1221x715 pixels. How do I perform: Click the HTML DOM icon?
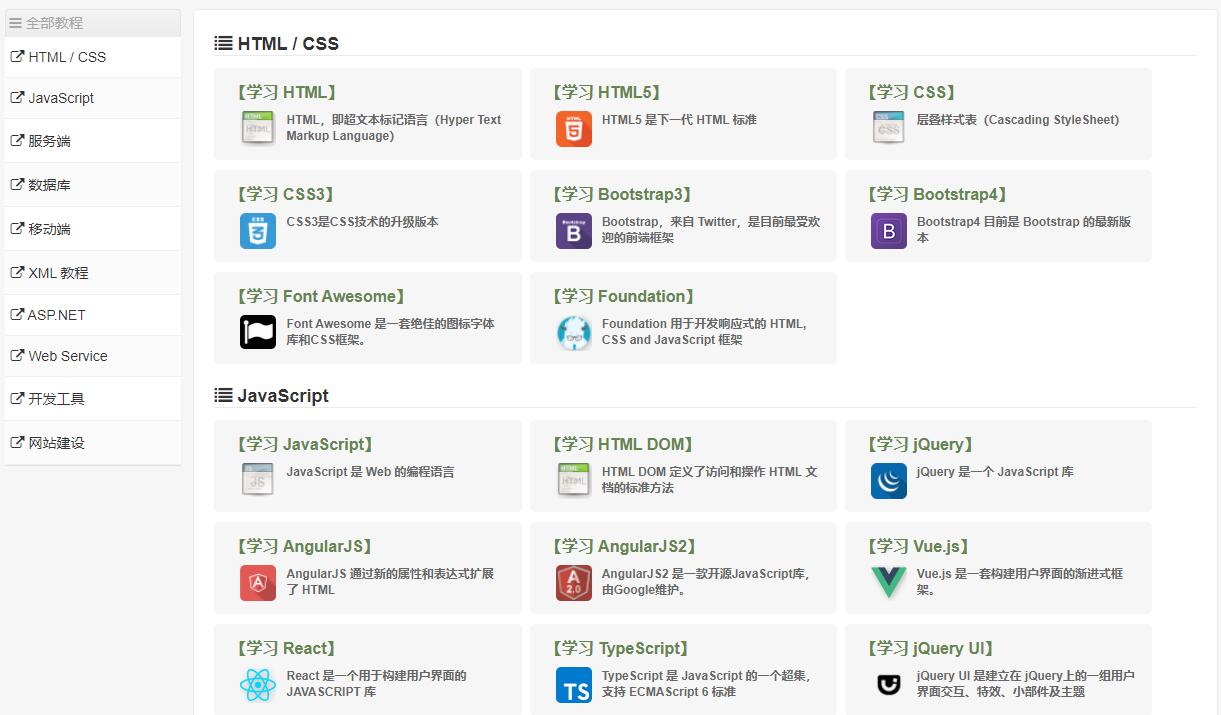[574, 480]
